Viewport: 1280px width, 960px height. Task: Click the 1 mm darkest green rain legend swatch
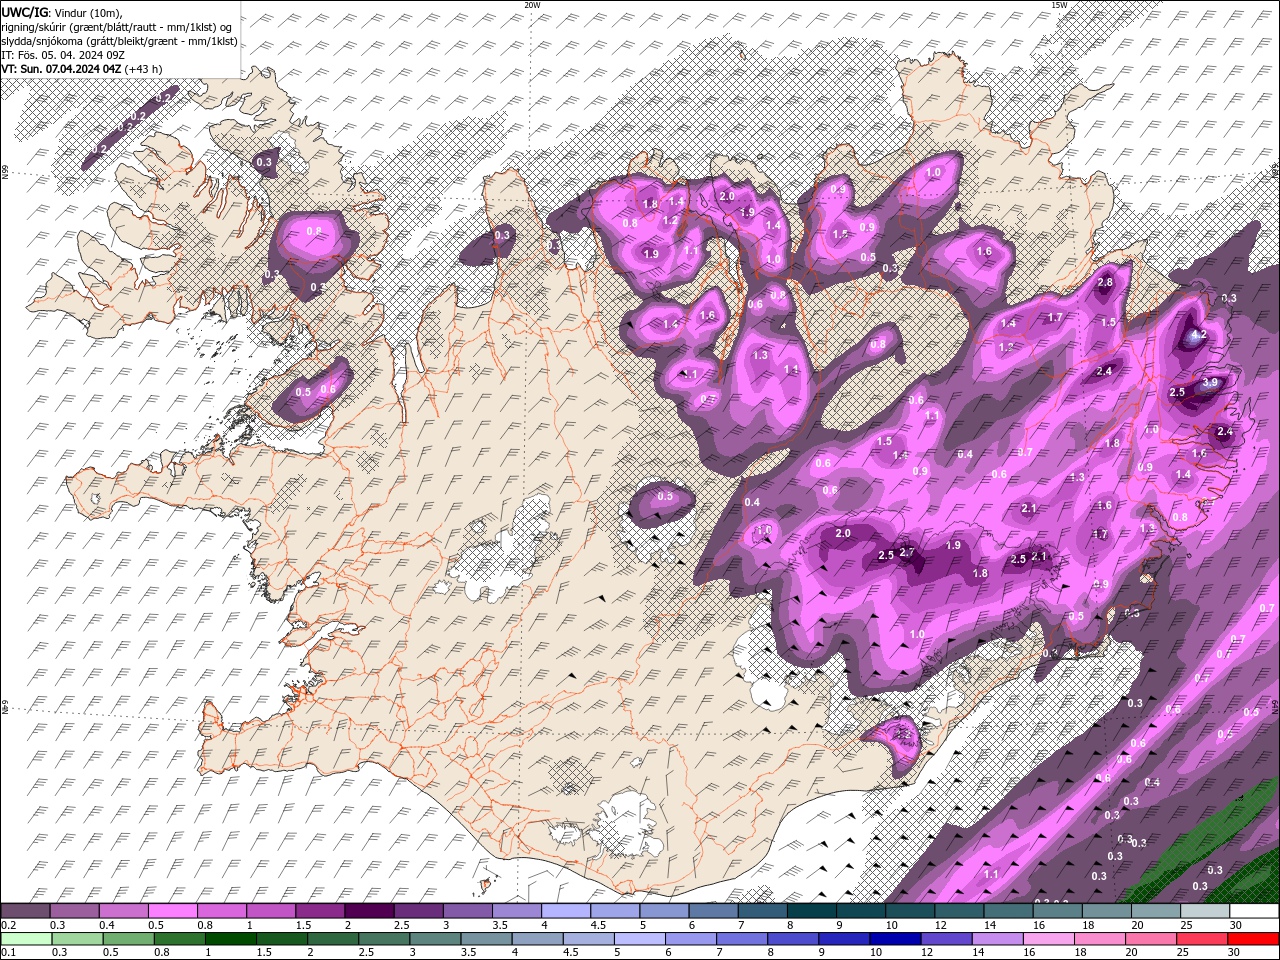click(x=229, y=939)
